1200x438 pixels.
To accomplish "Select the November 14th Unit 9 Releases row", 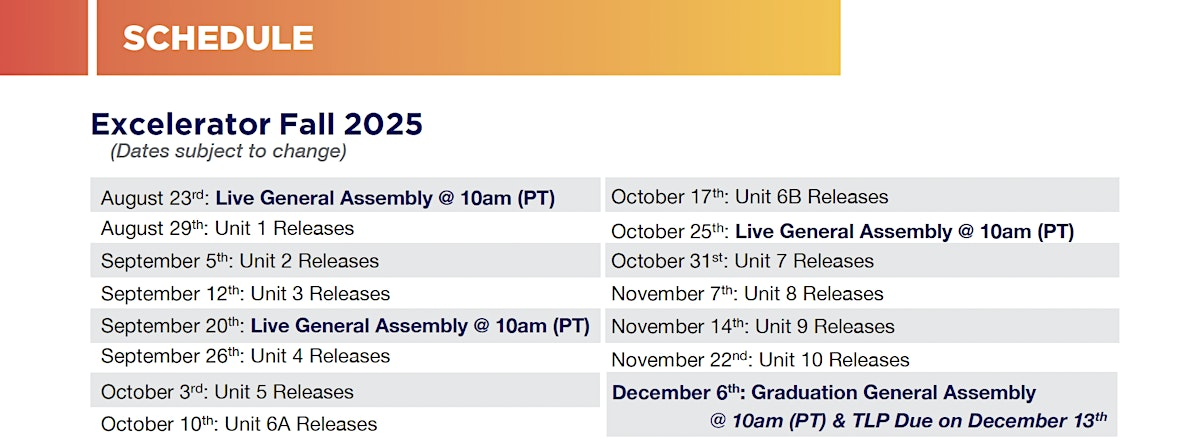I will pos(862,326).
